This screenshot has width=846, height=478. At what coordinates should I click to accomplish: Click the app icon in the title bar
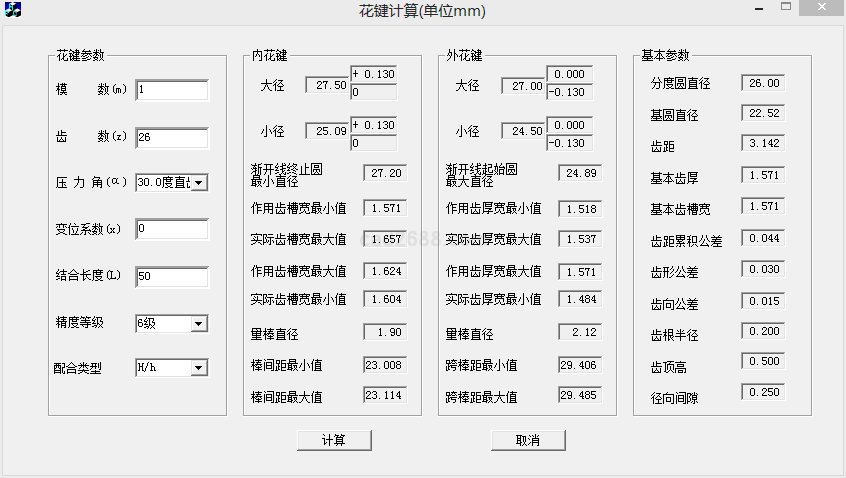tap(14, 11)
